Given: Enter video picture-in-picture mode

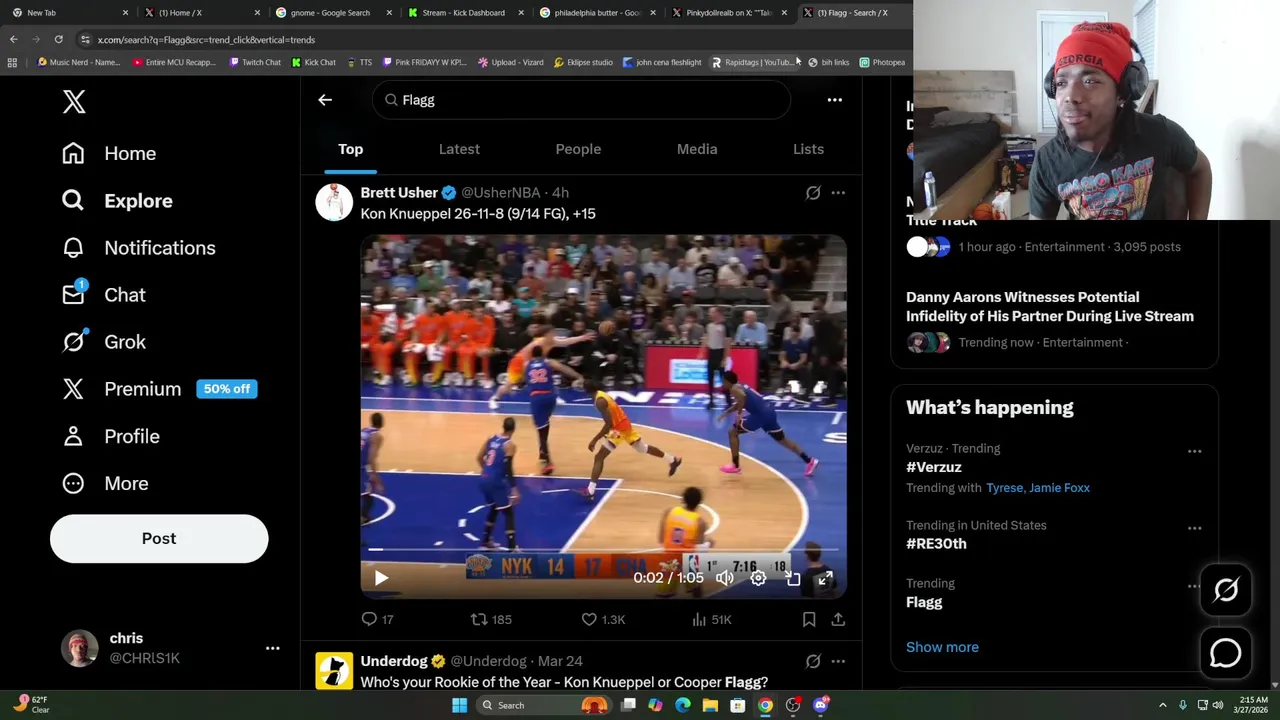Looking at the screenshot, I should click(793, 577).
